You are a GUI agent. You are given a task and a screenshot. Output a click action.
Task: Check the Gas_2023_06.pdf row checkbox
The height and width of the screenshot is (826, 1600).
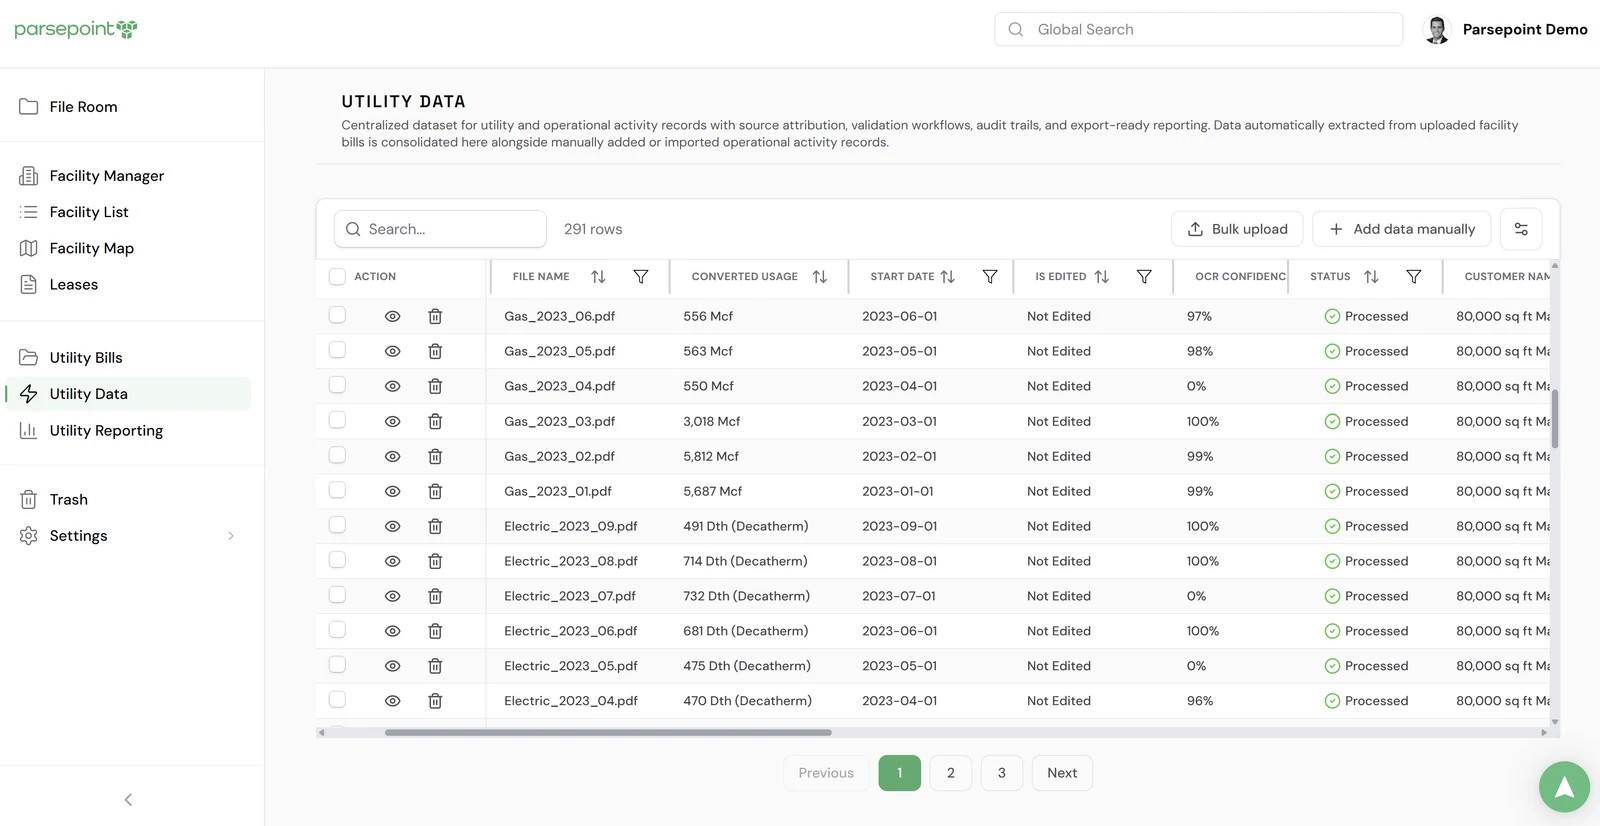(x=337, y=315)
